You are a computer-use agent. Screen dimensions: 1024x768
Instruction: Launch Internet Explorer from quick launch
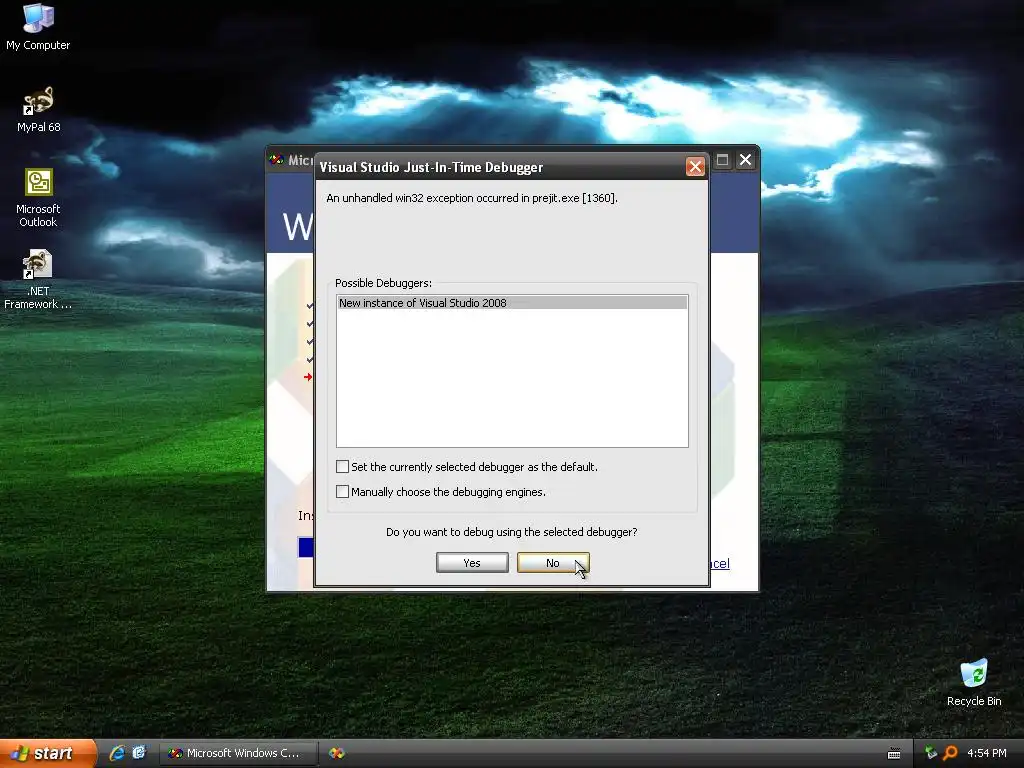click(118, 753)
